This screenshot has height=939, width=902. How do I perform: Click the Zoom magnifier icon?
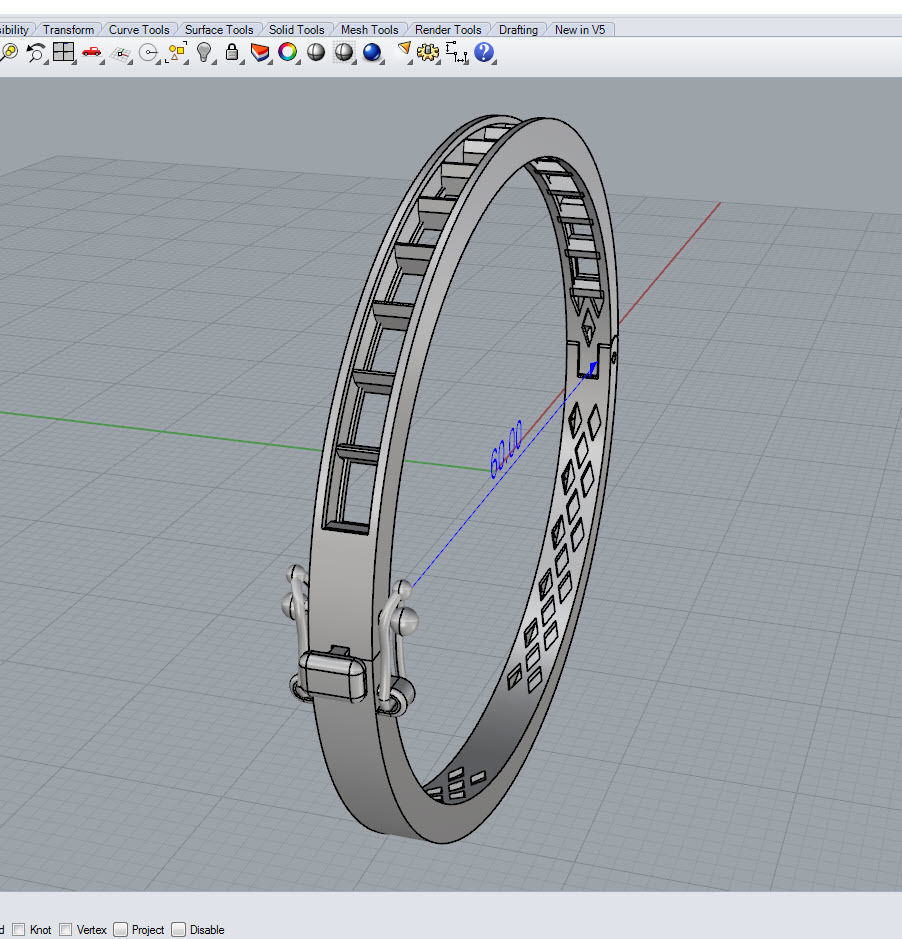(8, 53)
